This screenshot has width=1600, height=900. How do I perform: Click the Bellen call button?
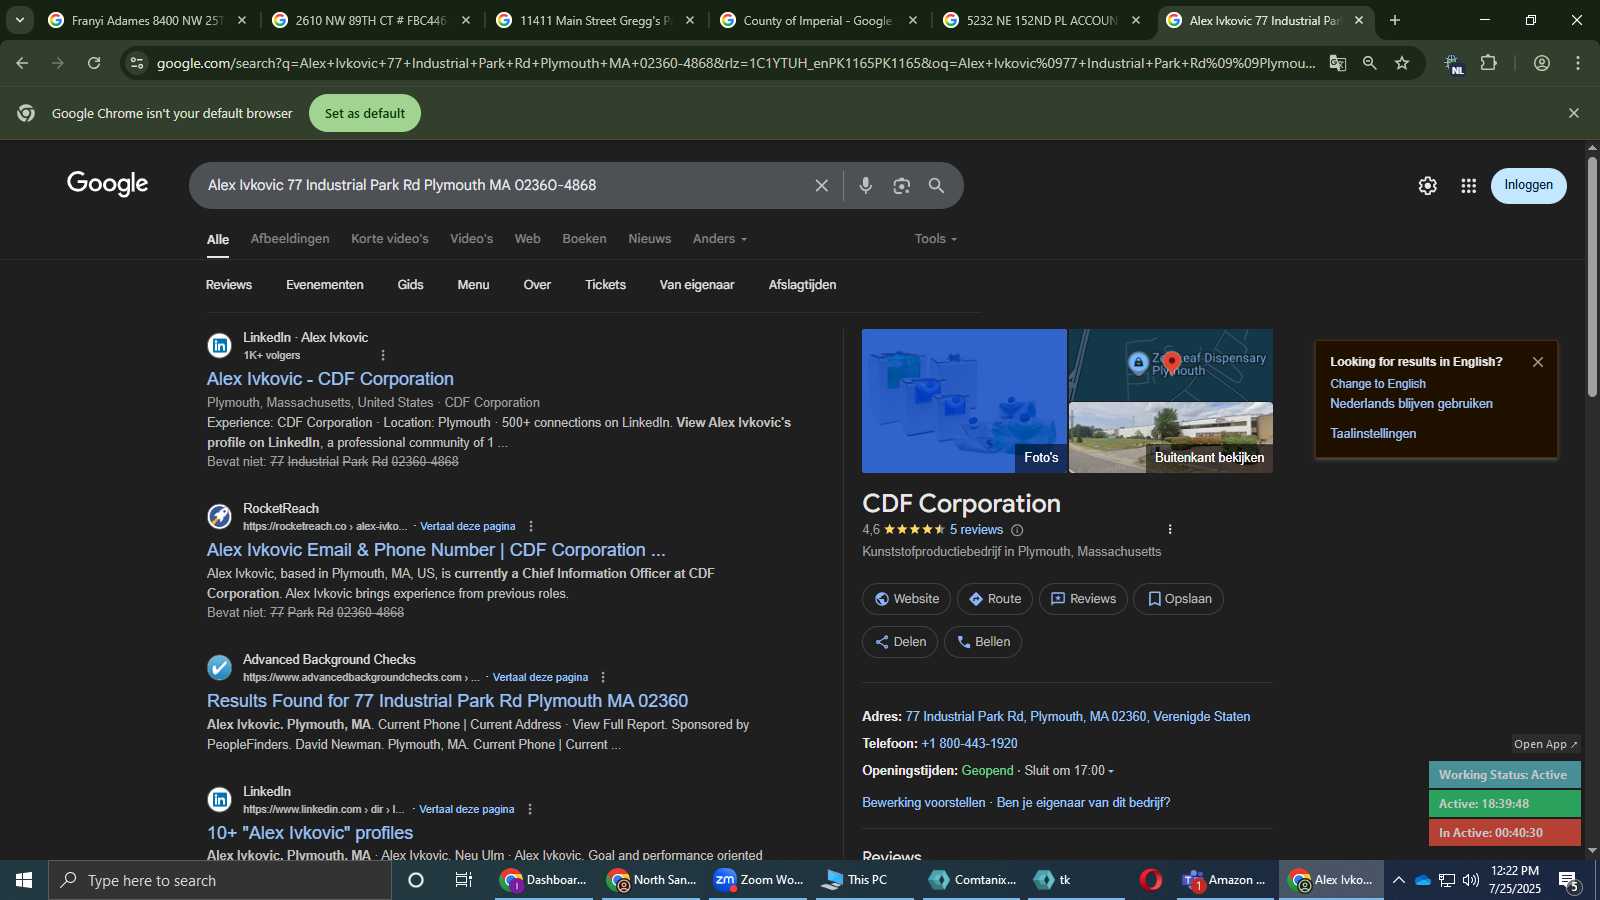coord(982,642)
